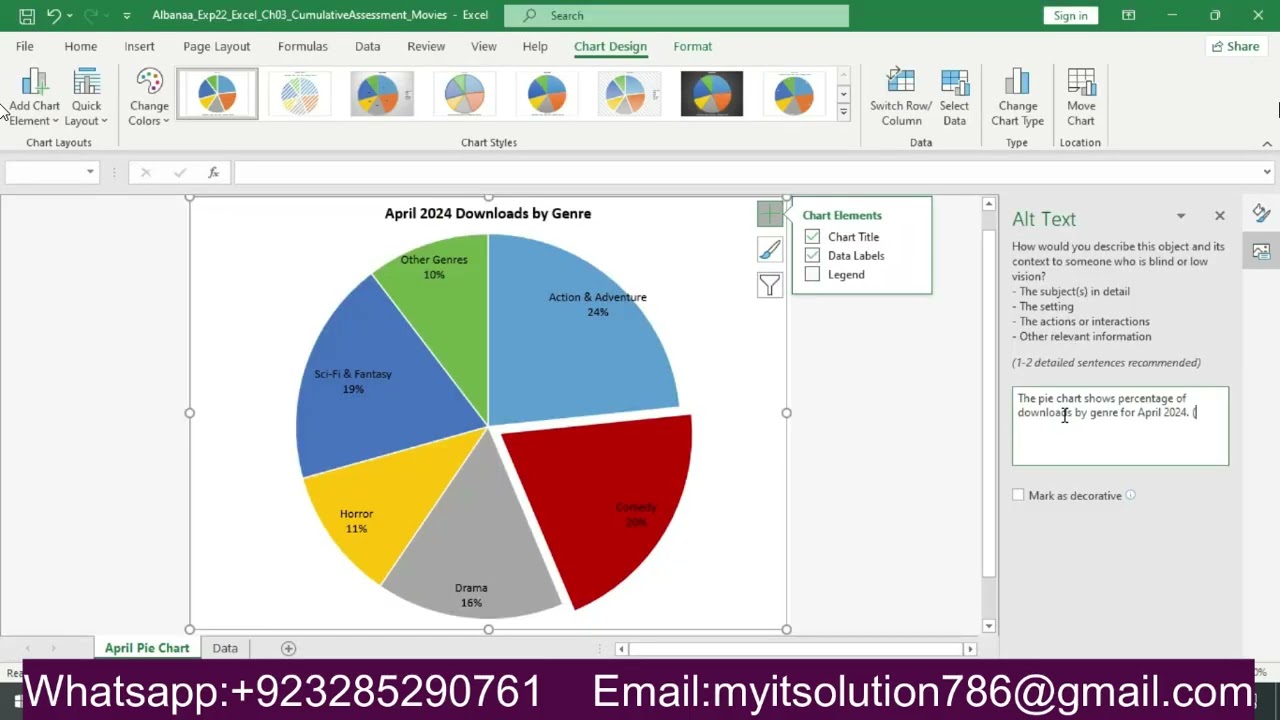Open the Review tab
Screen dimensions: 1280x720
coord(426,46)
